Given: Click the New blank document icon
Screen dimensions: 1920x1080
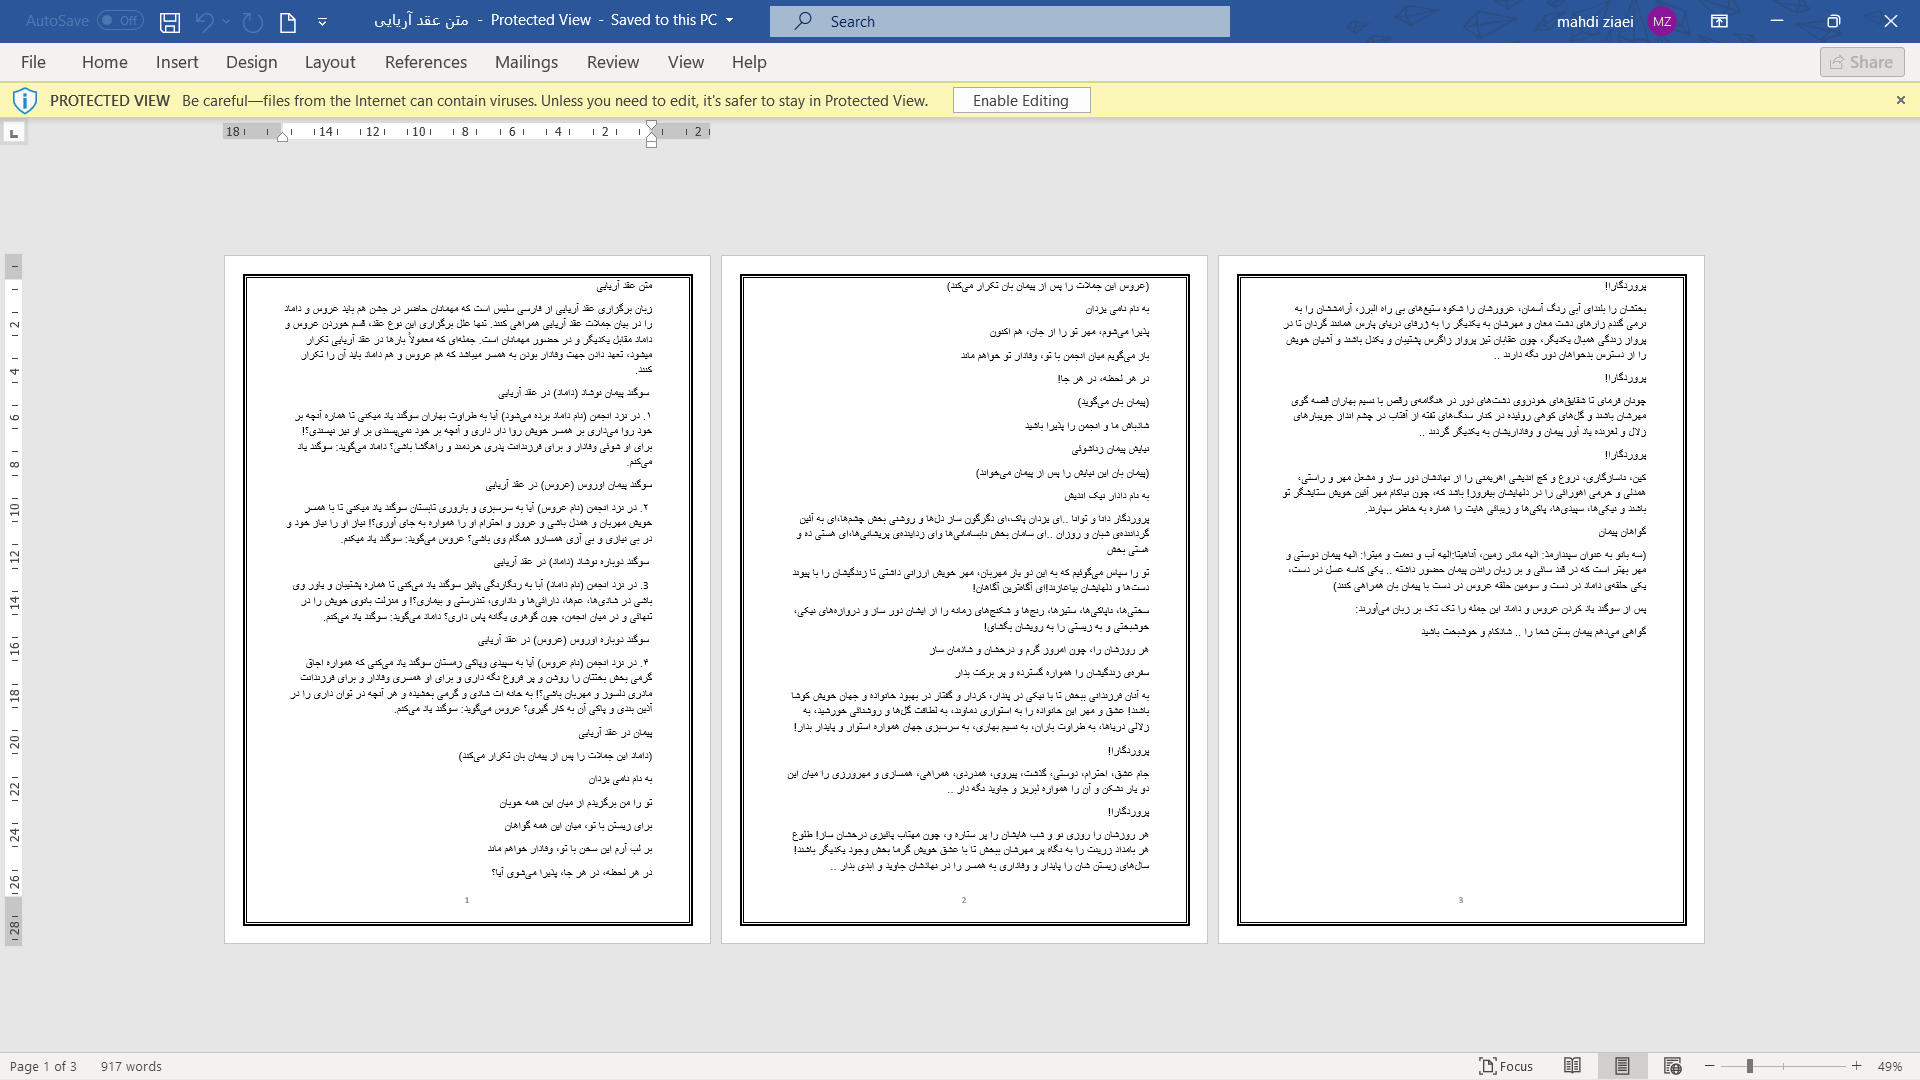Looking at the screenshot, I should click(288, 21).
